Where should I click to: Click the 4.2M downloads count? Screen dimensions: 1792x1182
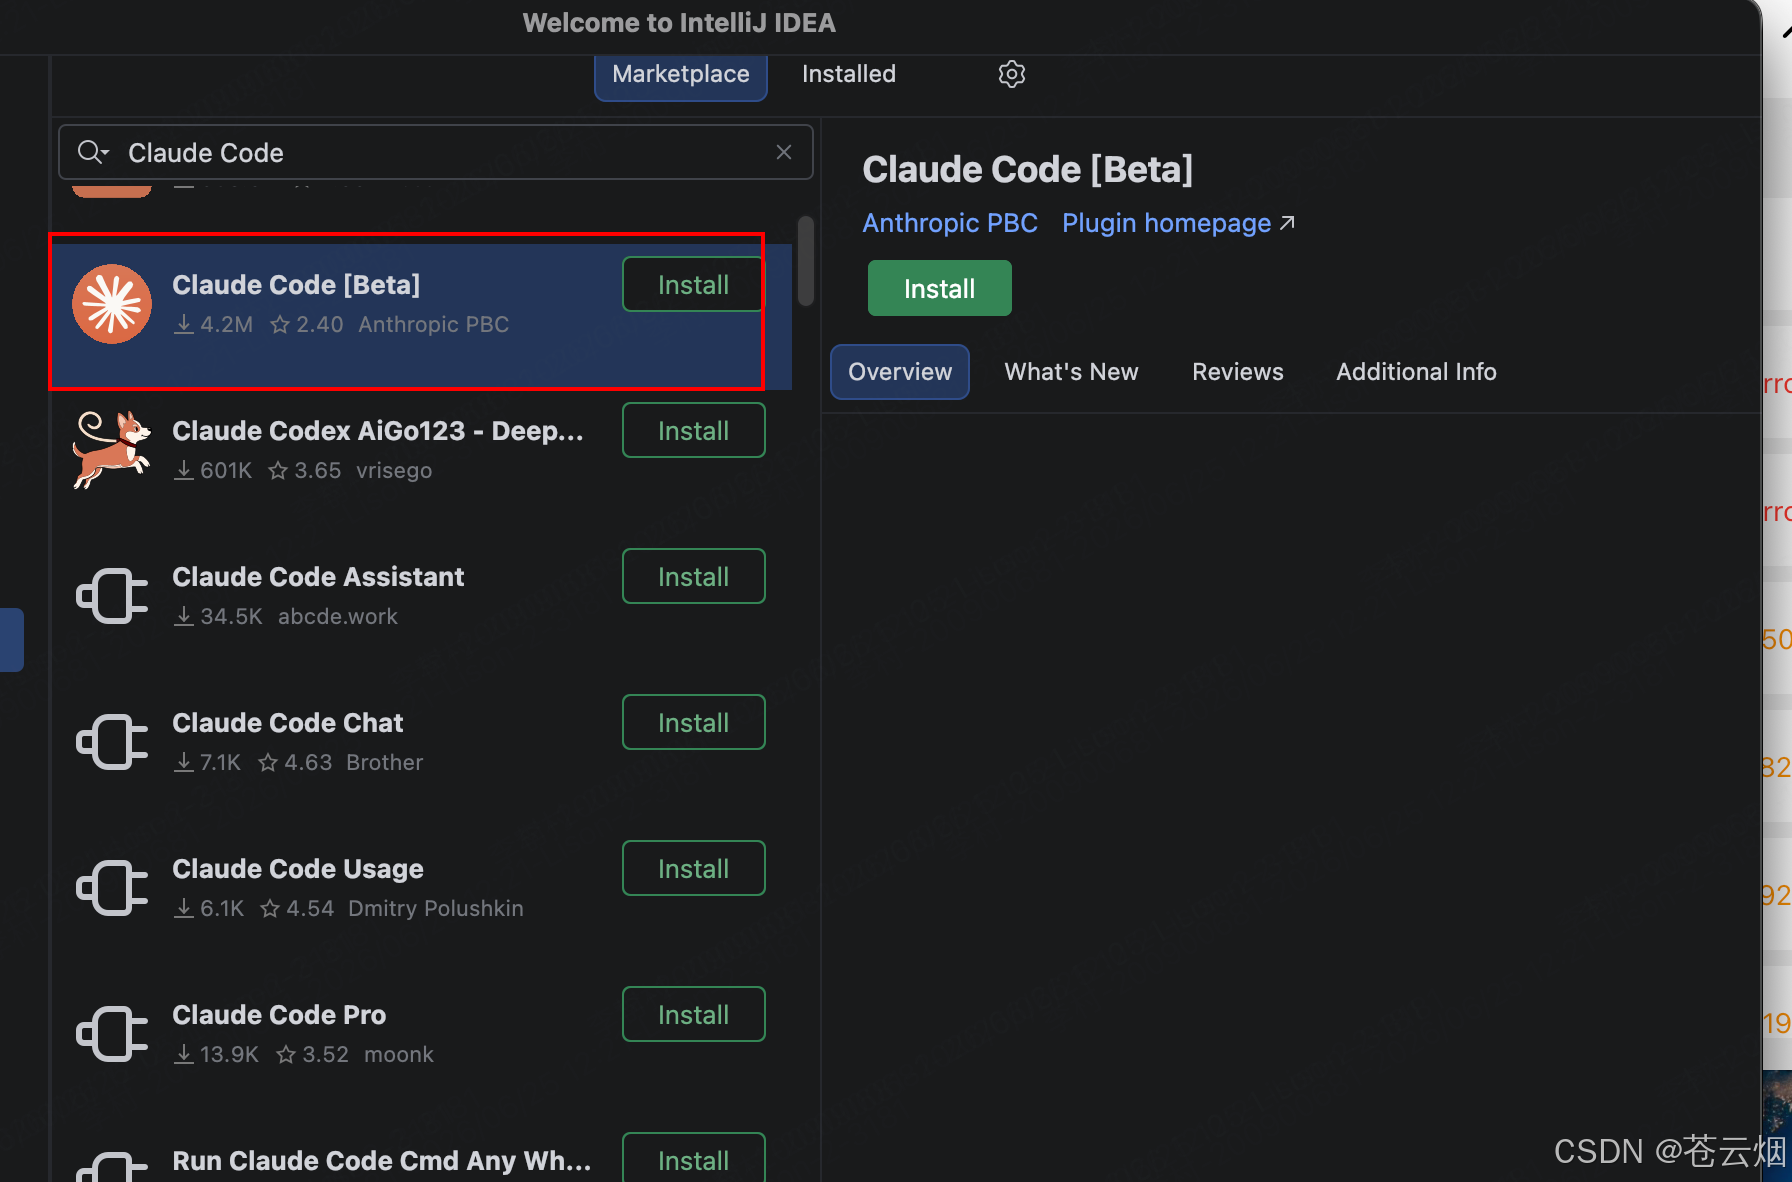tap(214, 325)
